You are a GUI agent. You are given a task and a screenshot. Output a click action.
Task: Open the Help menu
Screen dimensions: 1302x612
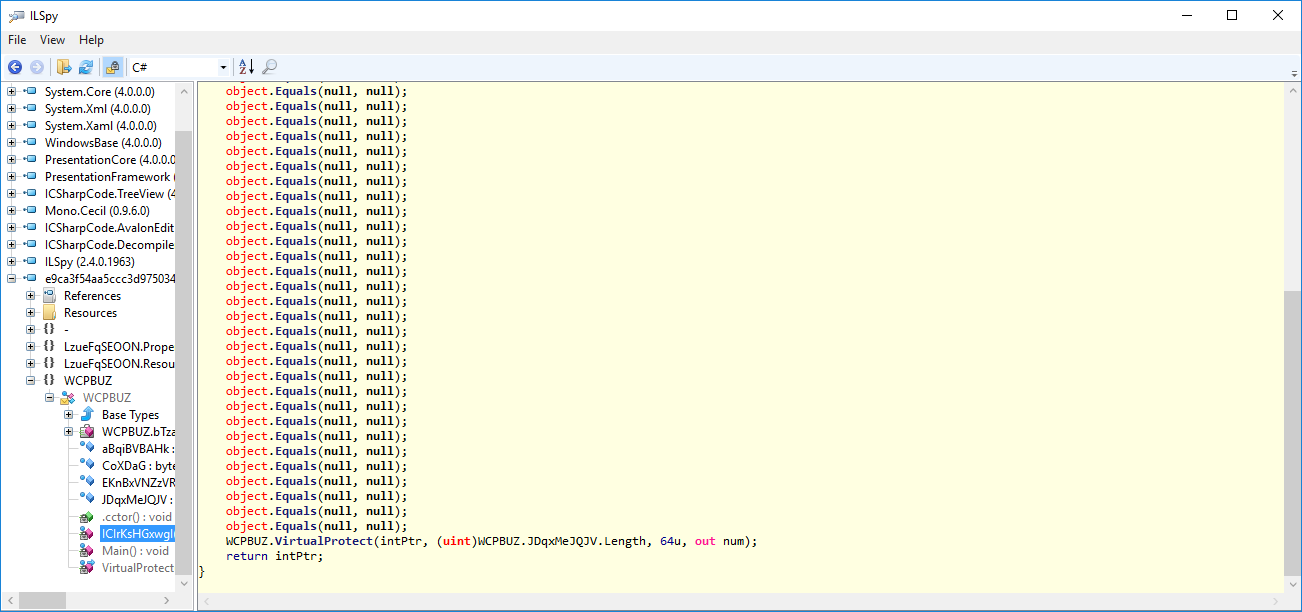(x=91, y=40)
